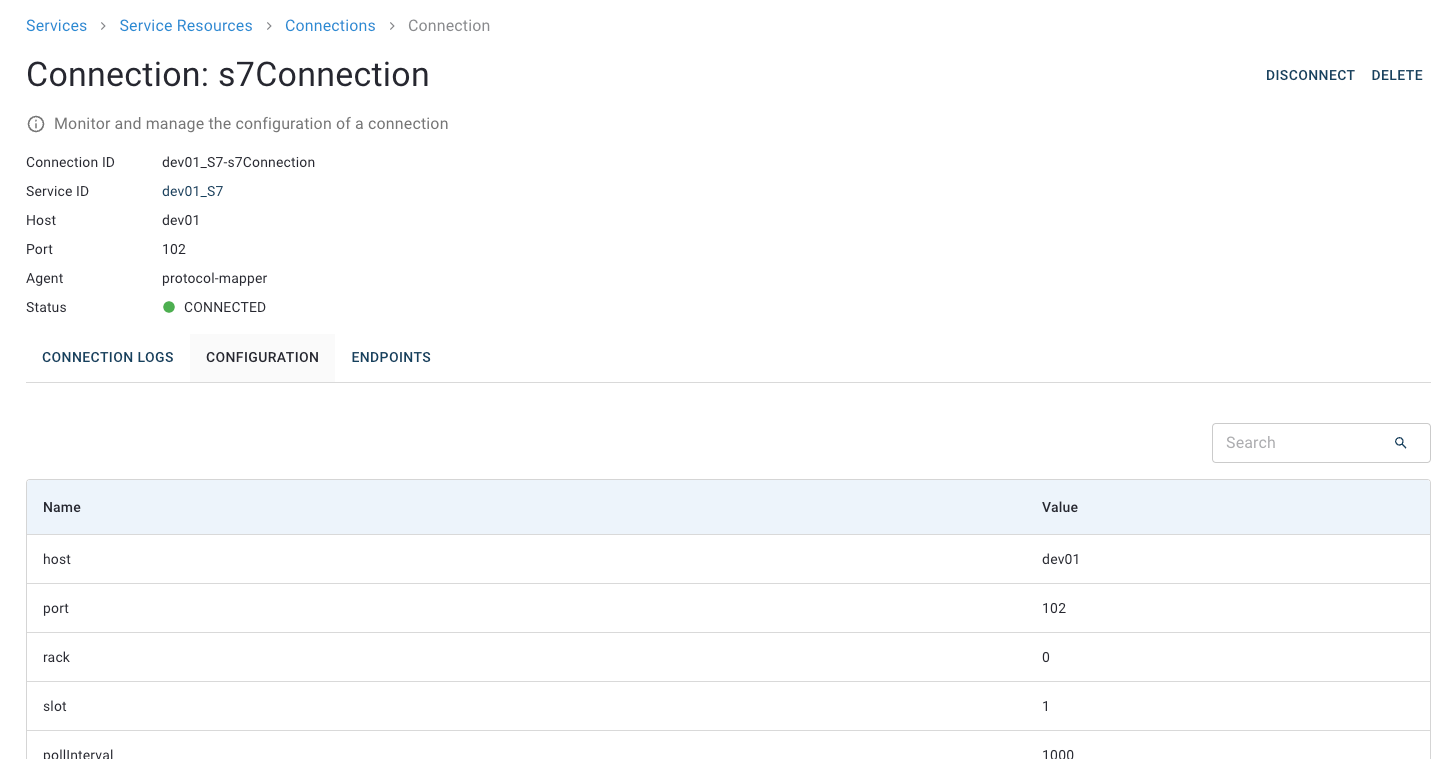This screenshot has width=1433, height=759.
Task: Click the Value column header
Action: (1059, 507)
